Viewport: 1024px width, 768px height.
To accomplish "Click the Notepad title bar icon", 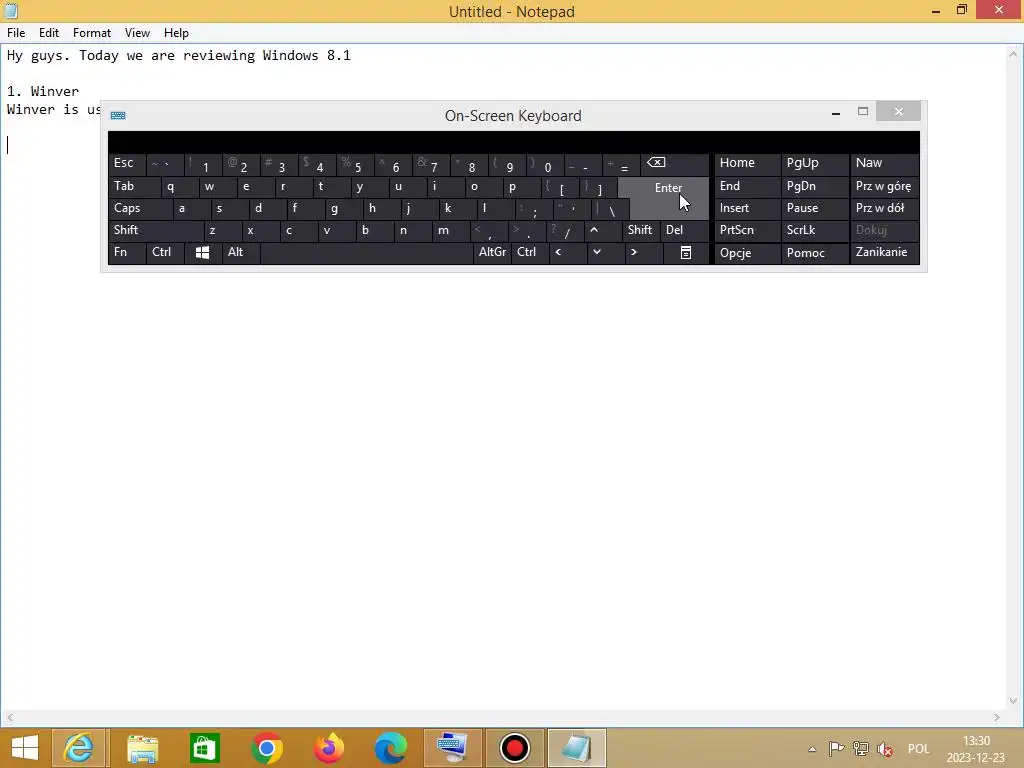I will coord(10,11).
